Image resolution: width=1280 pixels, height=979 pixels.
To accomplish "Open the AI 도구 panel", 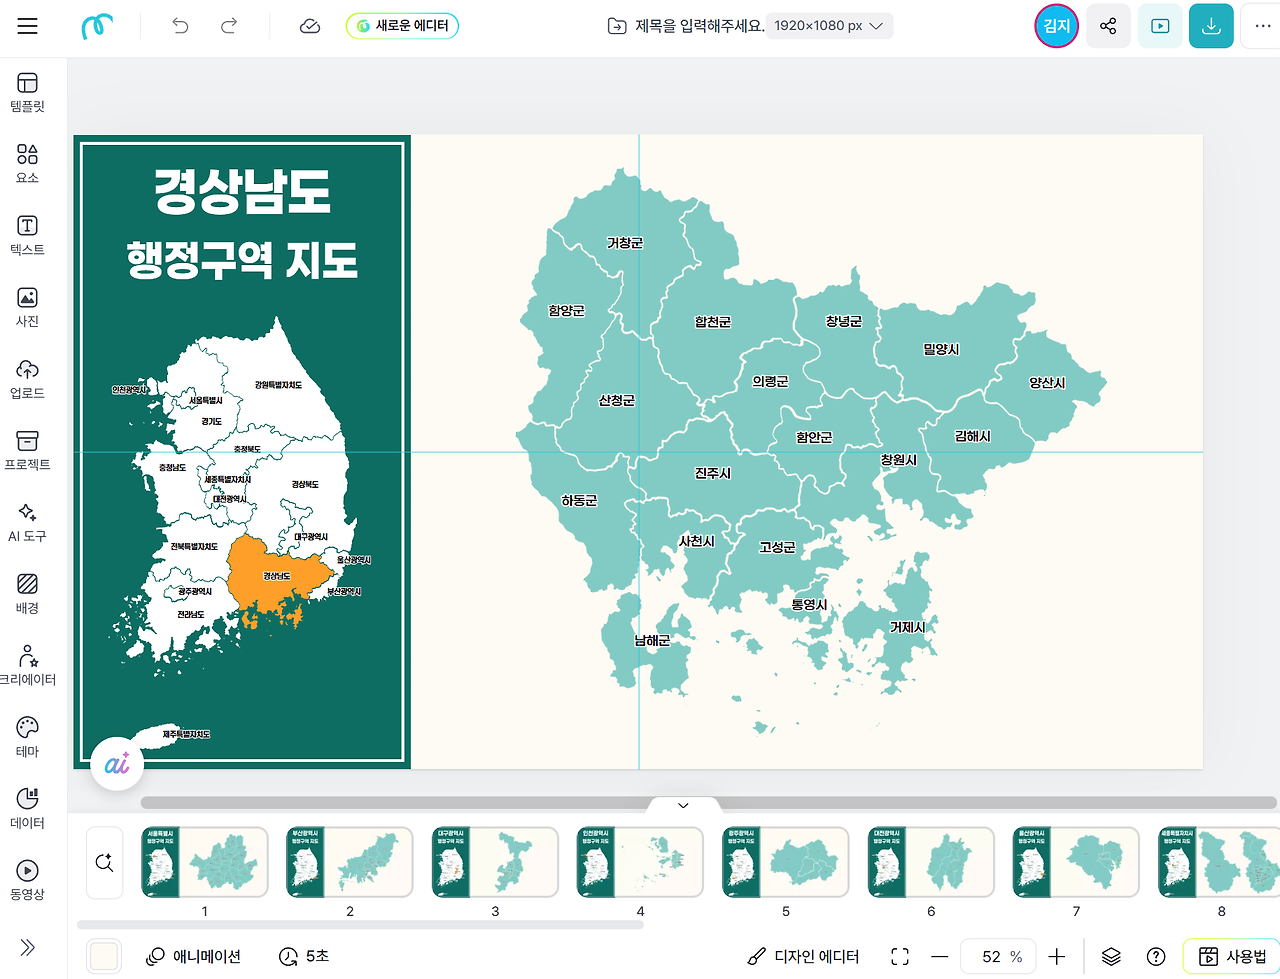I will [27, 523].
